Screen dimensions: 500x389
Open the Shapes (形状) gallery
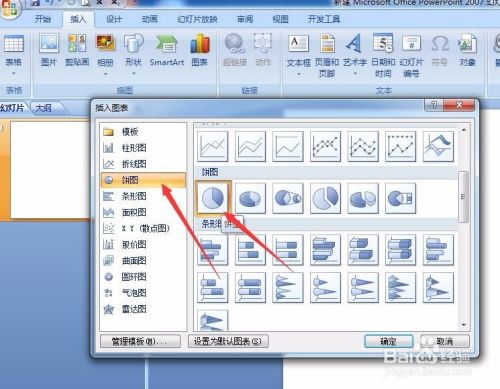(x=133, y=50)
